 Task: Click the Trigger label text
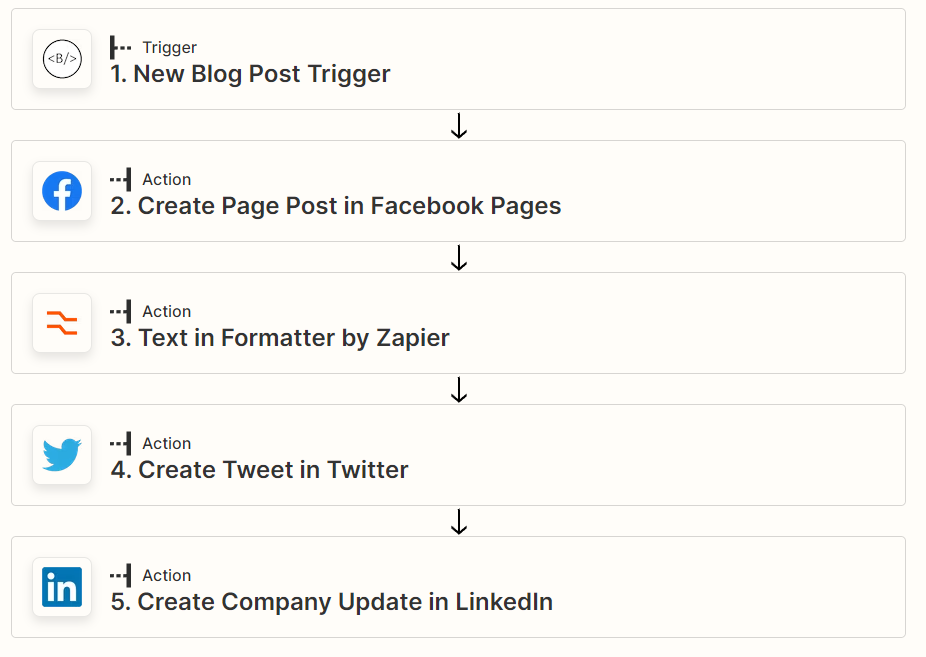click(x=169, y=47)
